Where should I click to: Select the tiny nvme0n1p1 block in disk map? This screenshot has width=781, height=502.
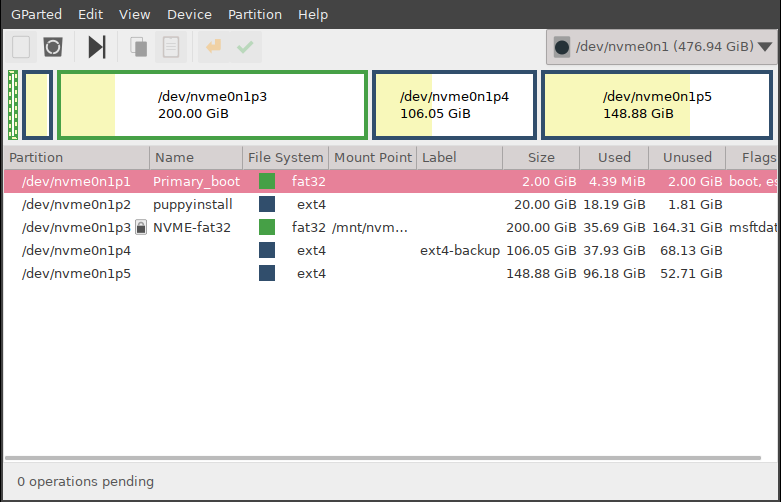coord(13,105)
